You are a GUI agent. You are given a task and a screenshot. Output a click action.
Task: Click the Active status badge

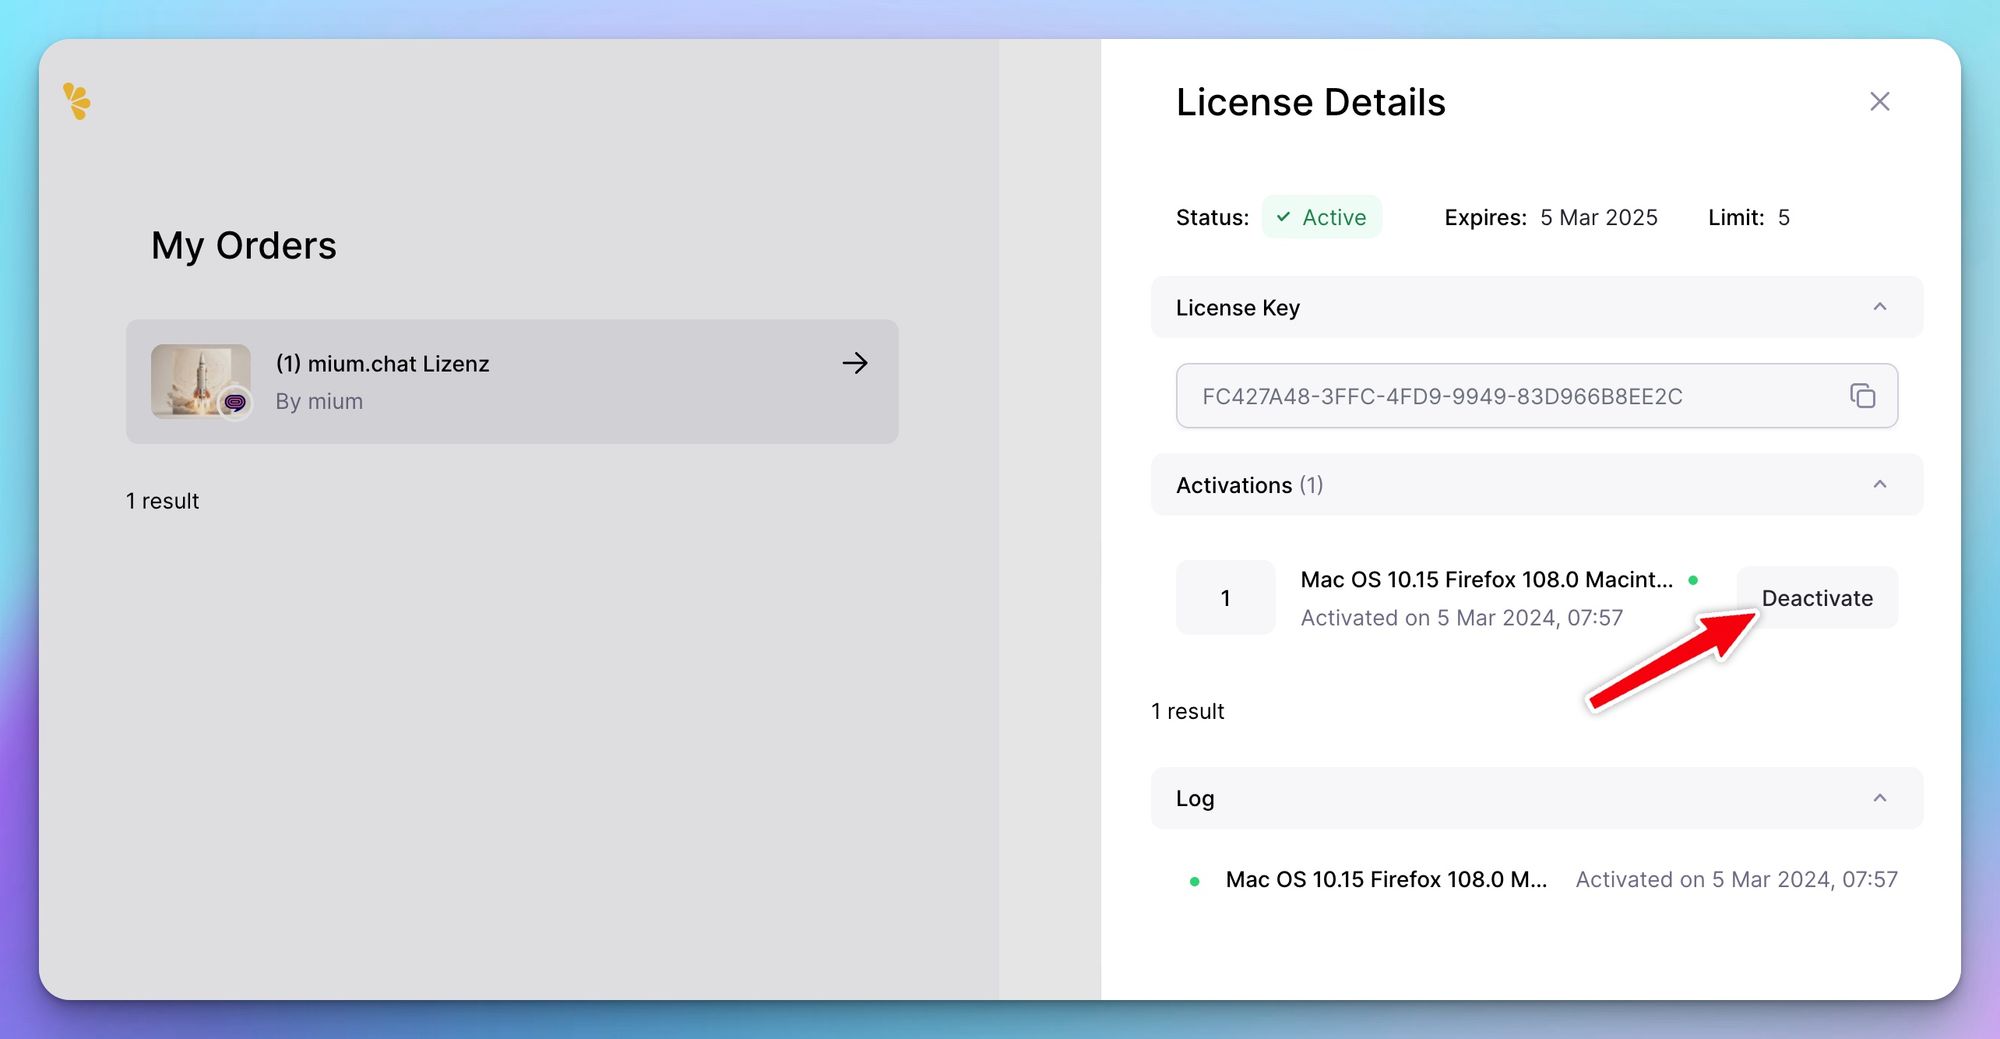[1321, 217]
